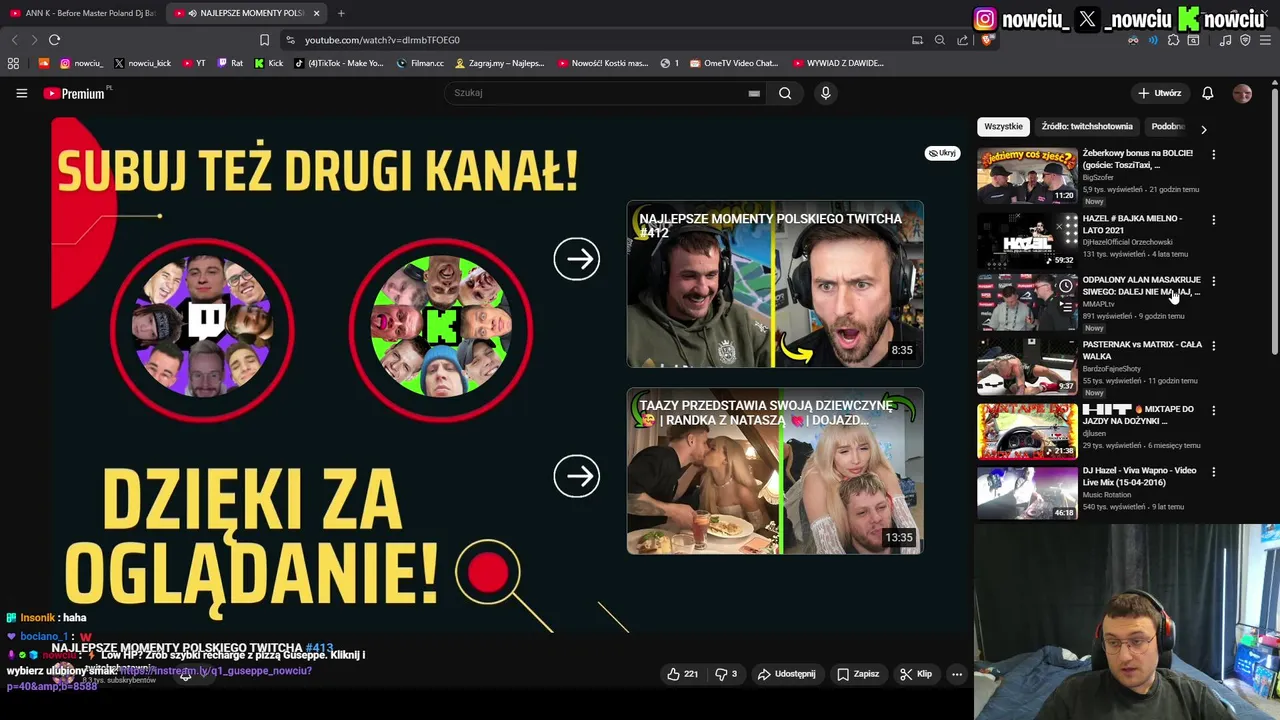Screen dimensions: 1280x720
Task: Open browser apps grid in bookmarks bar
Action: (x=13, y=63)
